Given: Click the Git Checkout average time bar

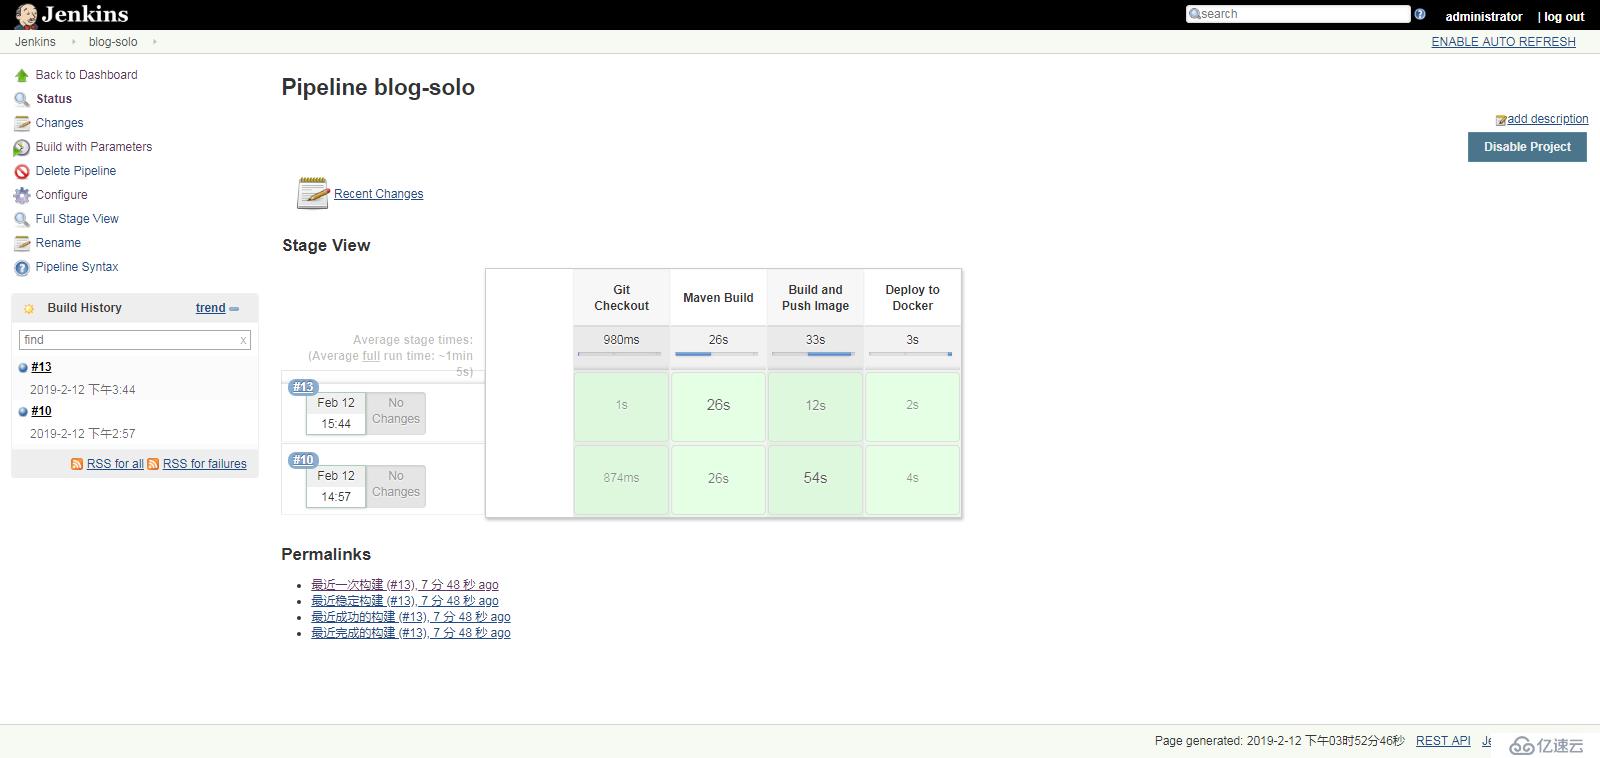Looking at the screenshot, I should pyautogui.click(x=620, y=354).
